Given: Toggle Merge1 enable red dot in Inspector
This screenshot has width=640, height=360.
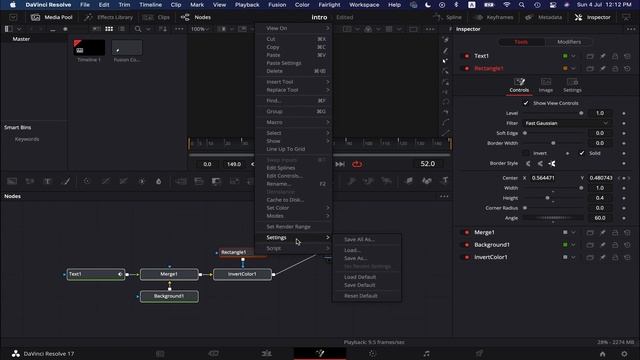Looking at the screenshot, I should coord(467,233).
